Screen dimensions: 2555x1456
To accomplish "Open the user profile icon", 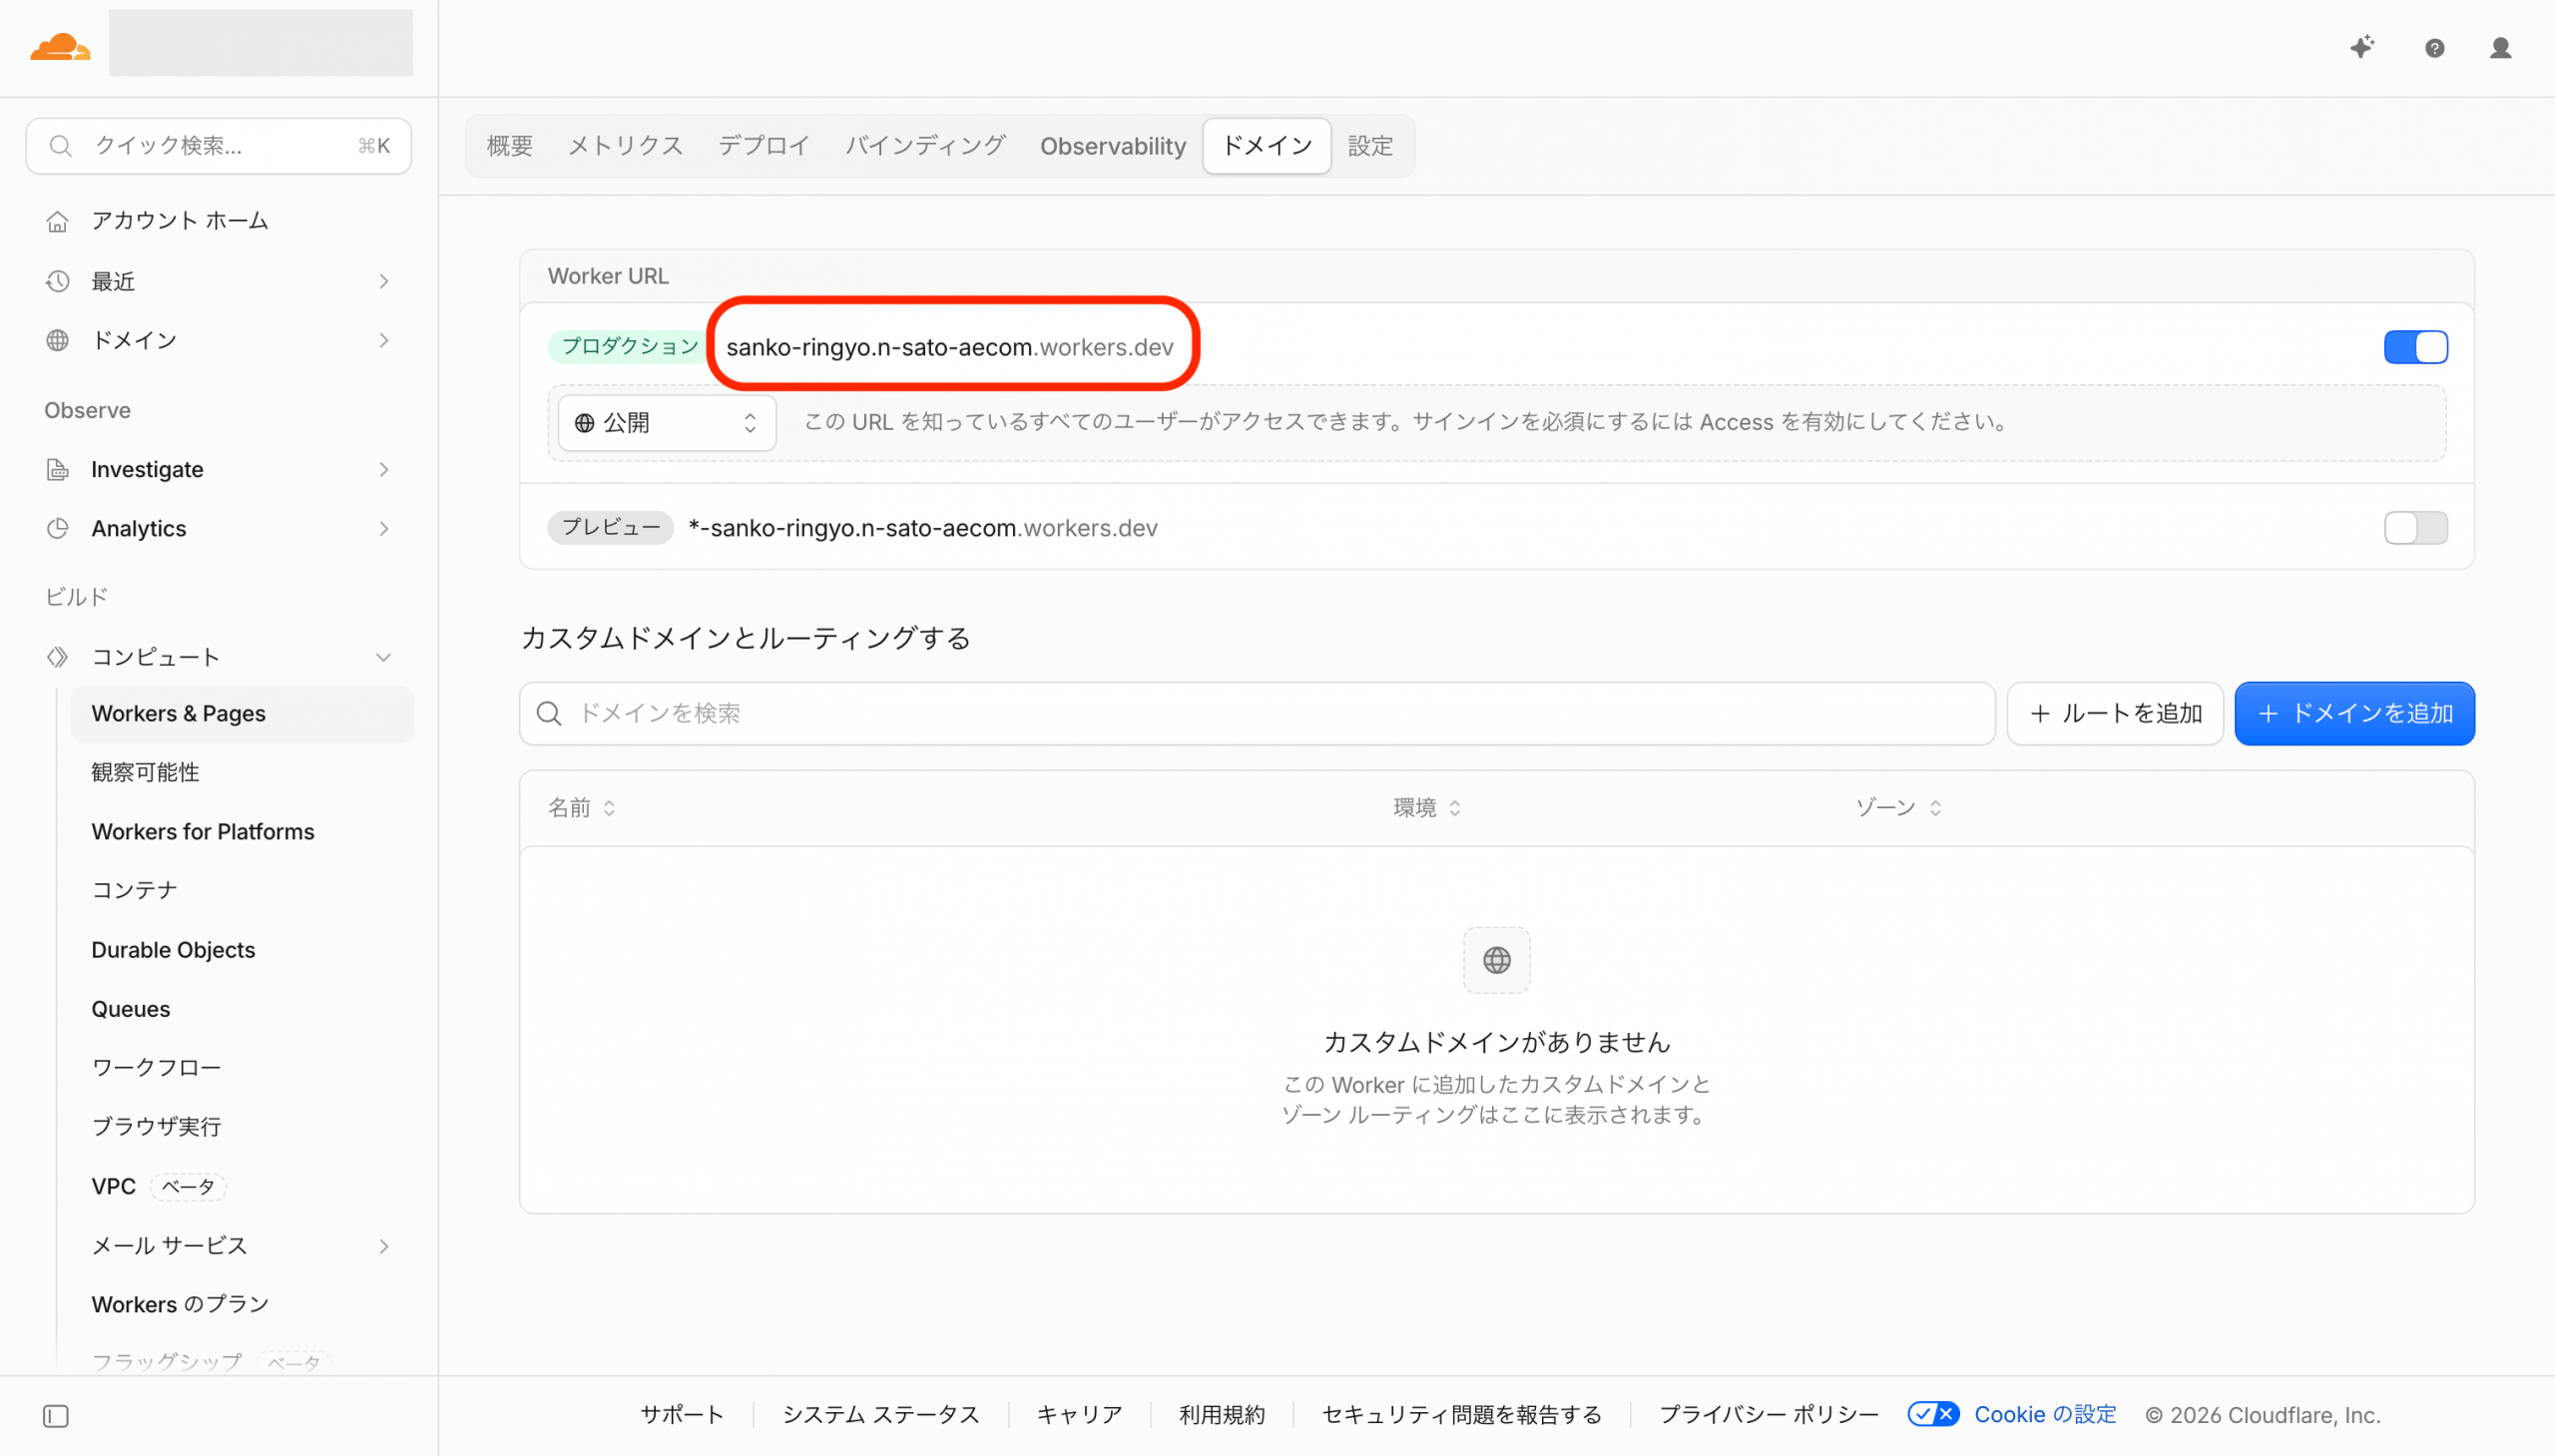I will (x=2500, y=48).
